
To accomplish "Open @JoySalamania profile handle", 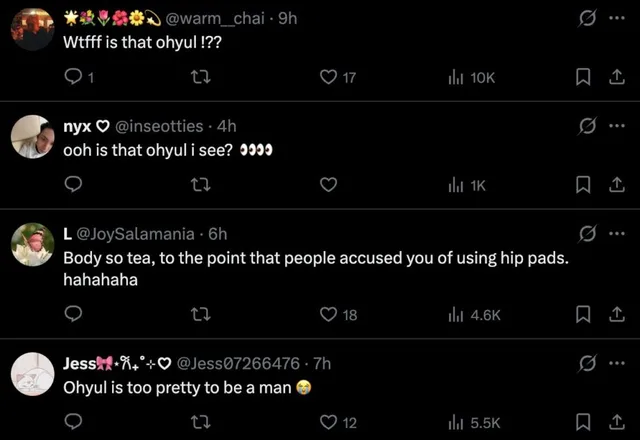I will [x=136, y=234].
